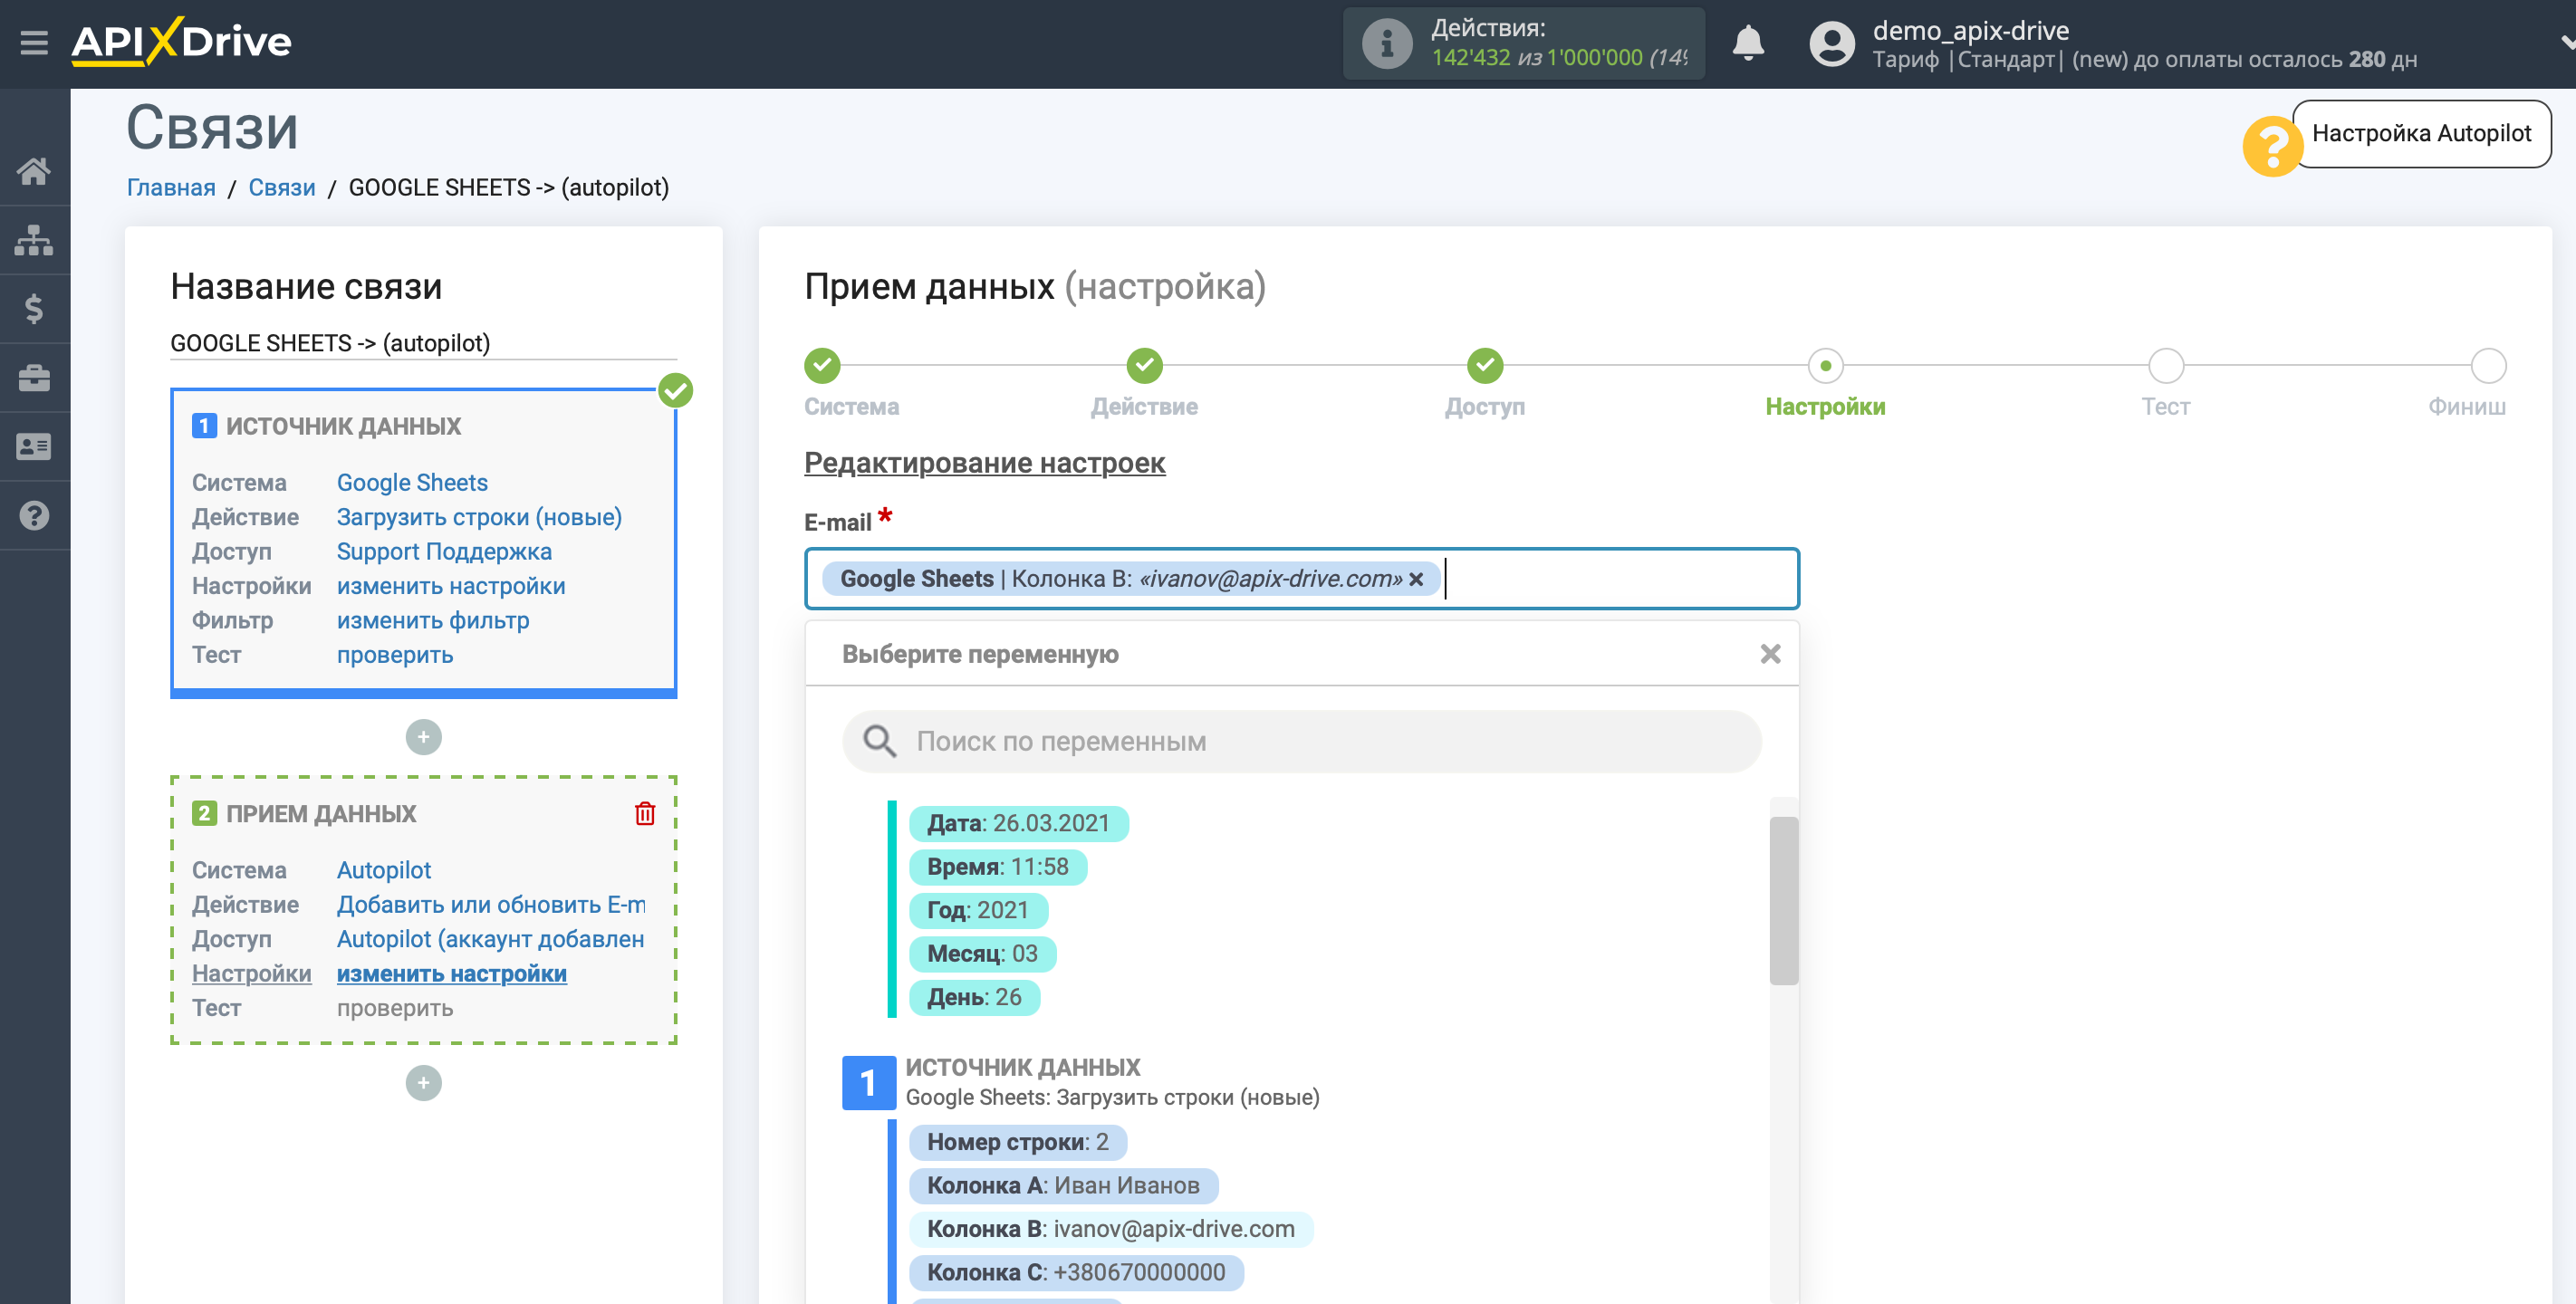Click ИСТОЧНИК ДАННЫХ header in variable list
Image resolution: width=2576 pixels, height=1304 pixels.
point(1022,1067)
